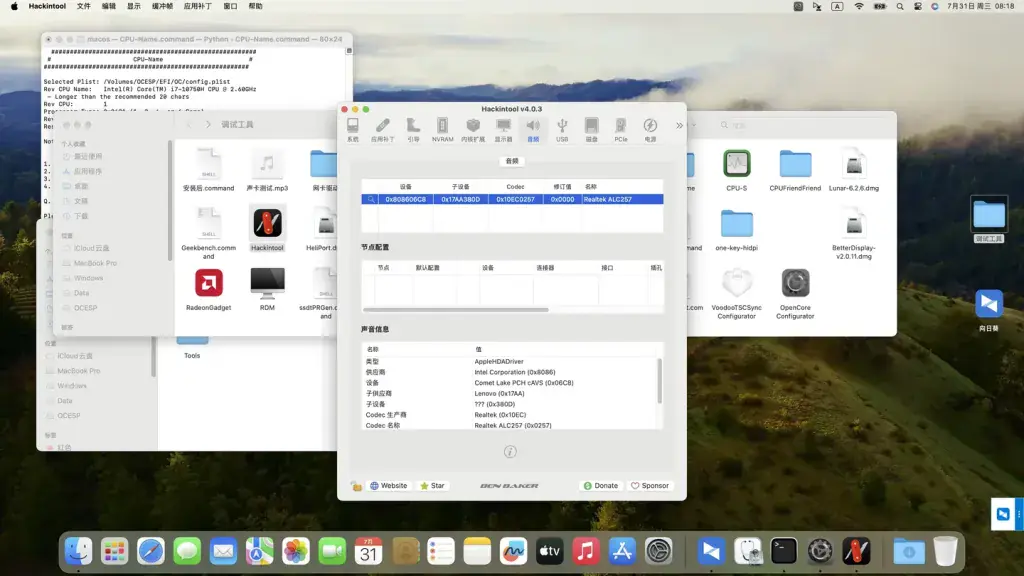The height and width of the screenshot is (576, 1024).
Task: Open the 内核扩展 kexts section
Action: pyautogui.click(x=473, y=129)
